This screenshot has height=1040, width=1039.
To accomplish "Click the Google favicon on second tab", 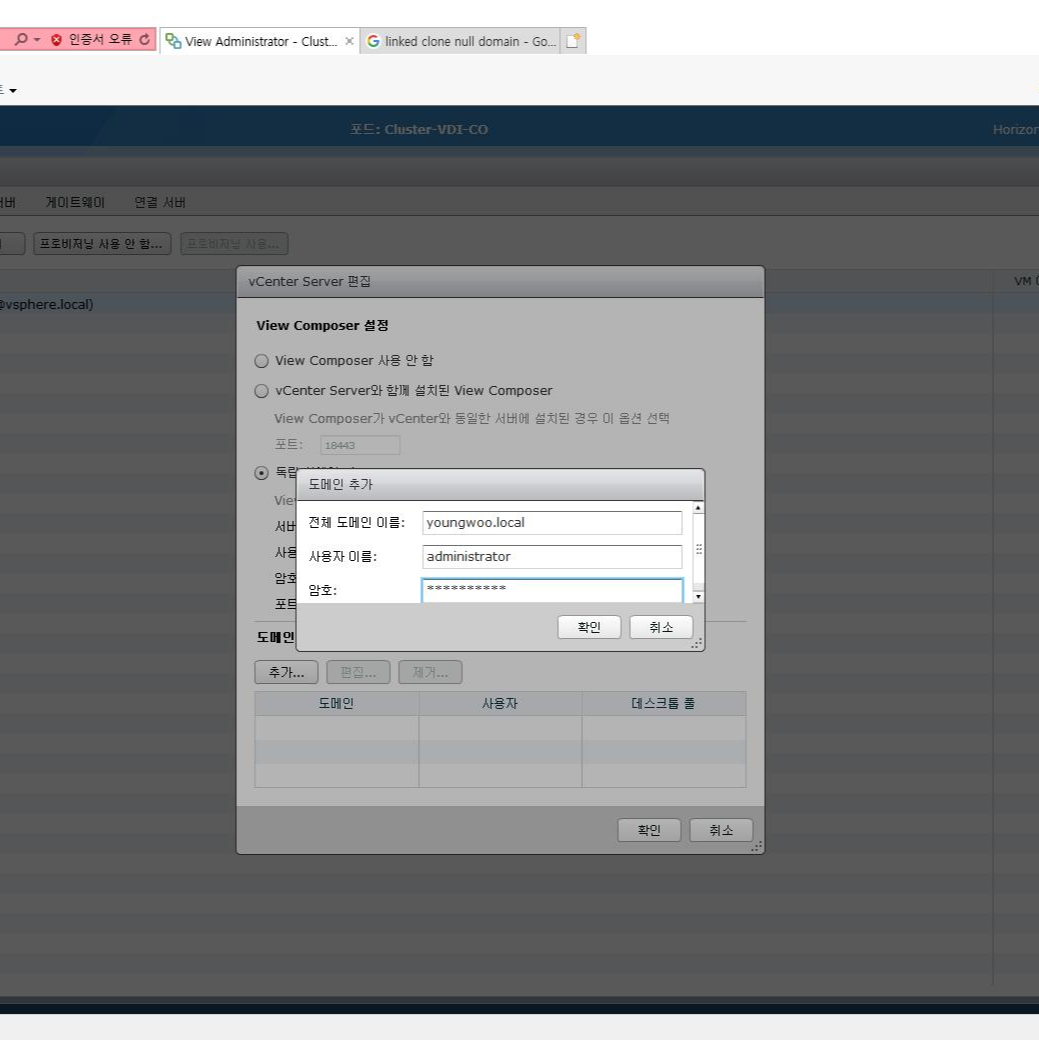I will click(374, 41).
